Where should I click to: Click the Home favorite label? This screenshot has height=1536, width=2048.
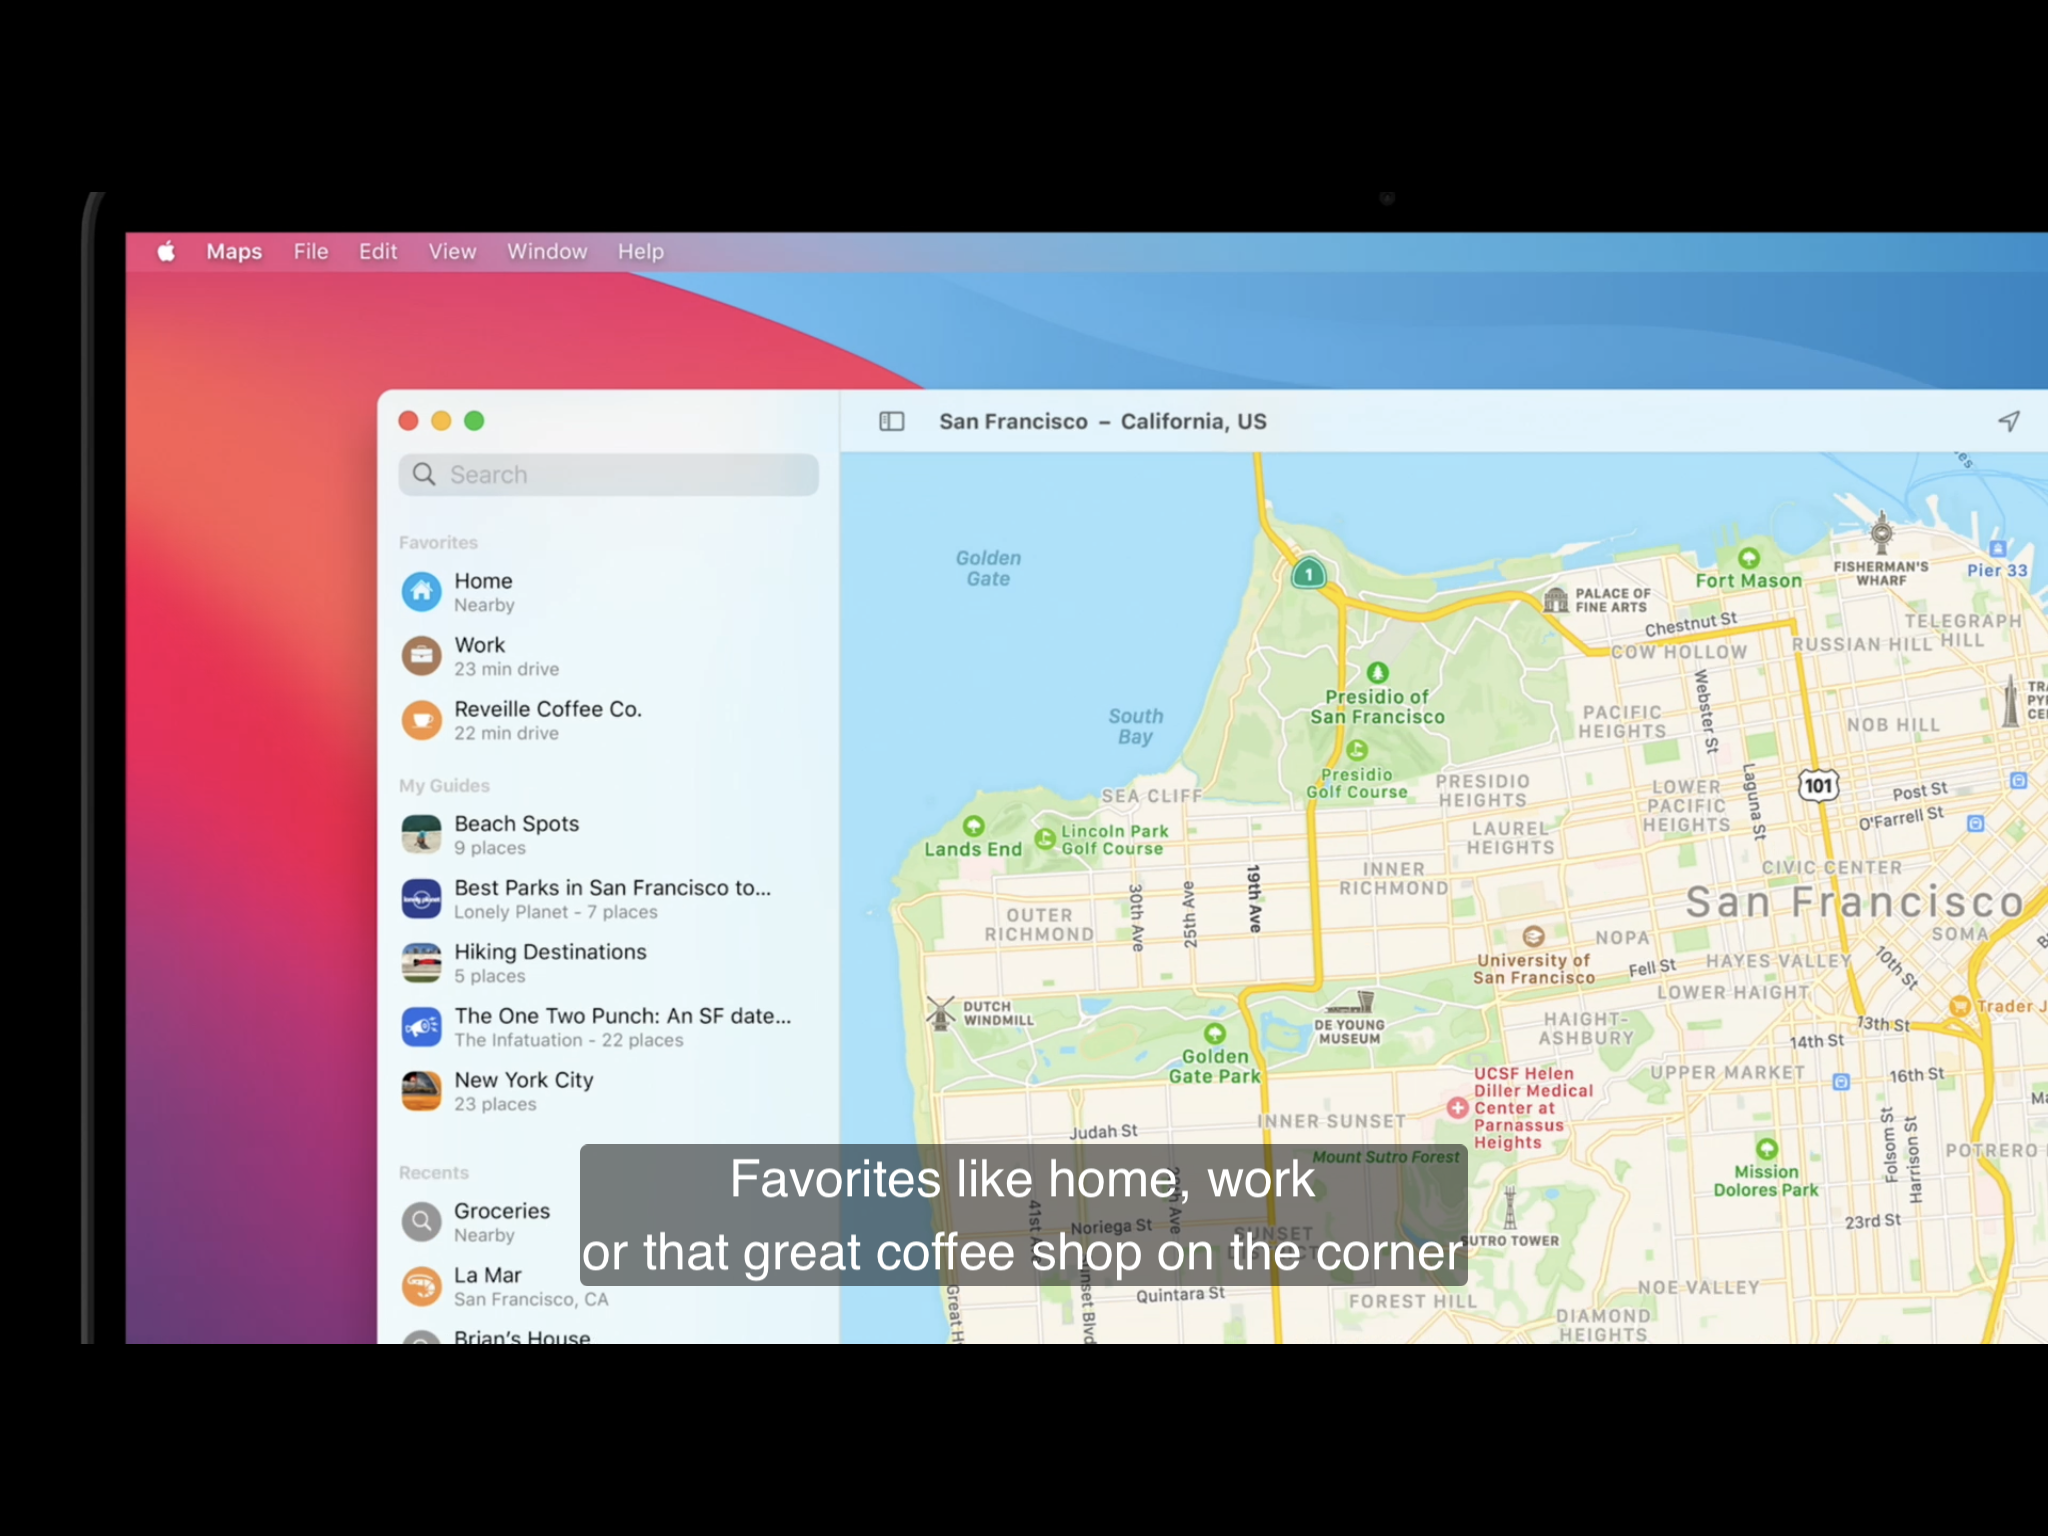(483, 581)
